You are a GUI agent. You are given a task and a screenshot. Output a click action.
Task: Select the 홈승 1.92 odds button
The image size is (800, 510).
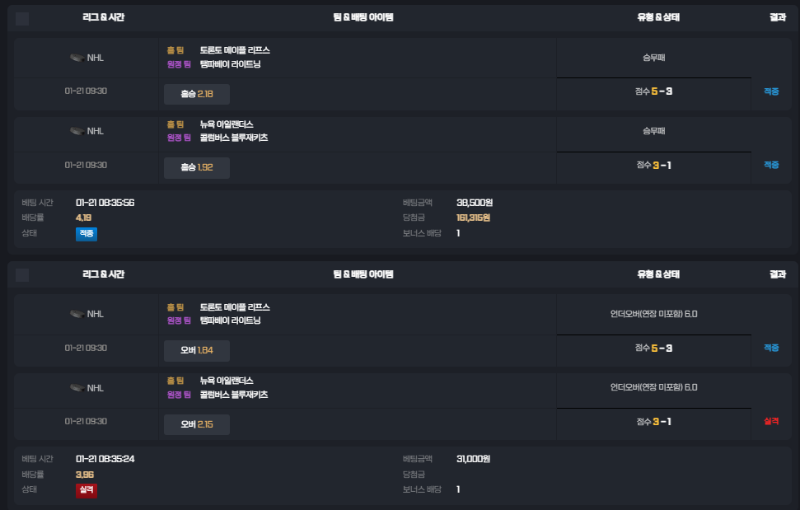pyautogui.click(x=197, y=167)
